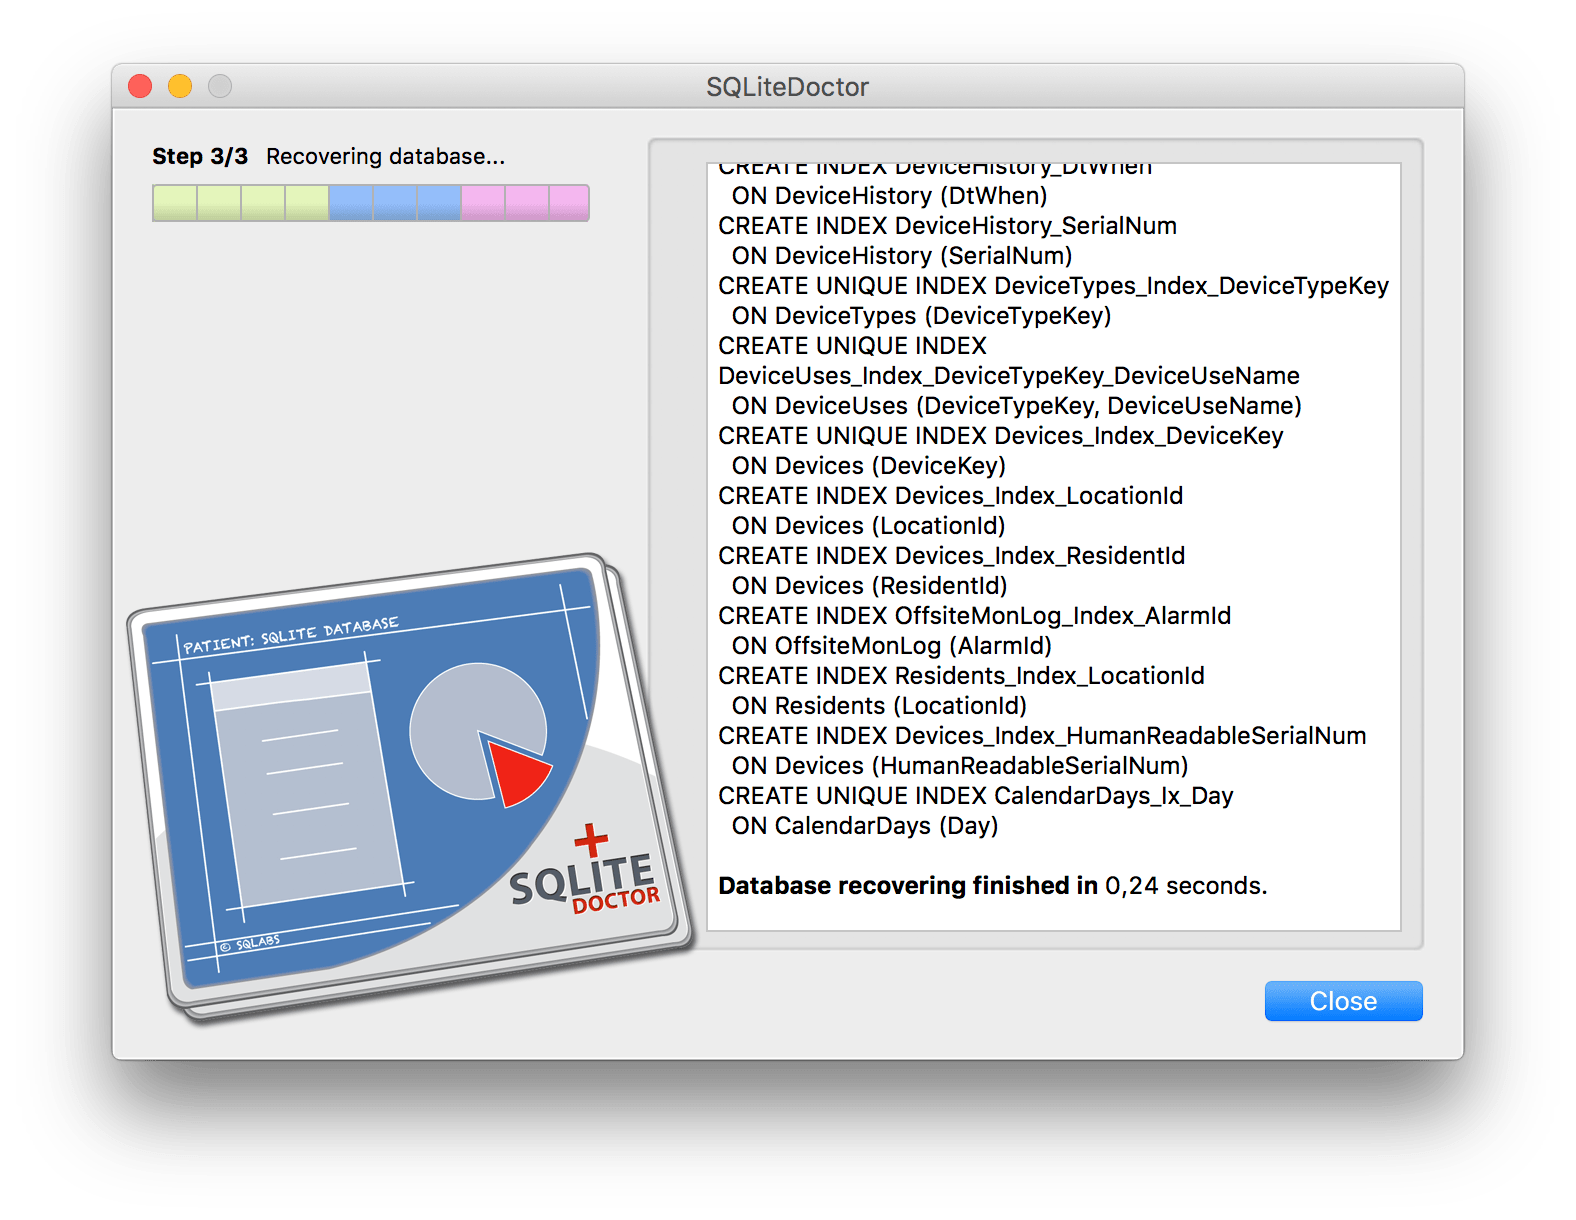Viewport: 1576px width, 1220px height.
Task: Select line 'ON DeviceHistory (DtWhen)'
Action: pos(890,196)
